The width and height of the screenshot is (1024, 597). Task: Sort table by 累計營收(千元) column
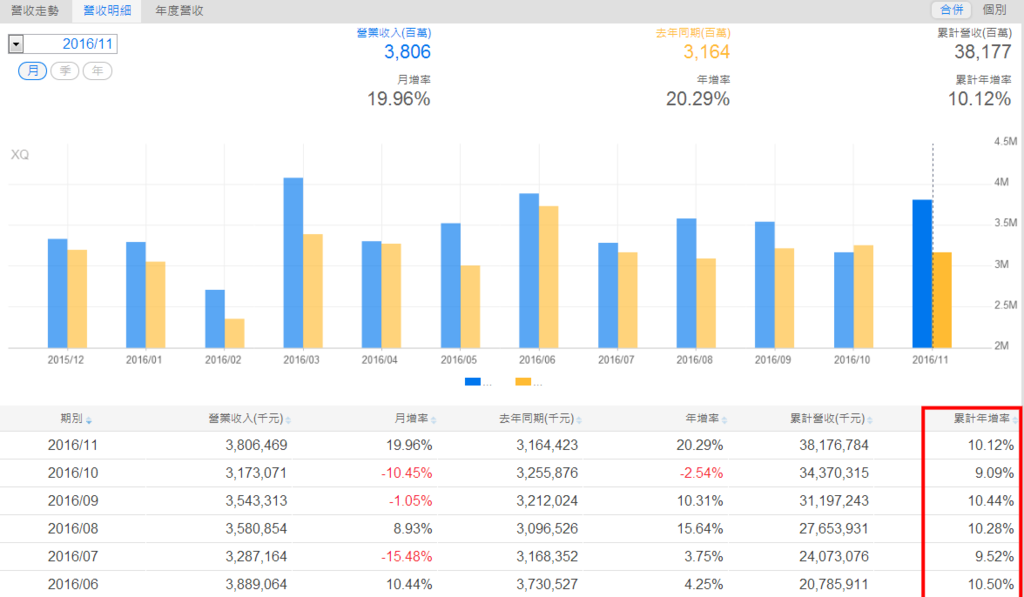point(831,419)
